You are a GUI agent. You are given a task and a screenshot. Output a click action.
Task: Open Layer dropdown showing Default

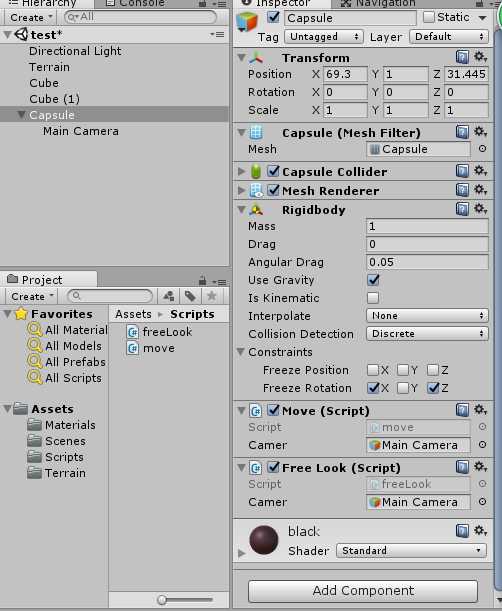tap(449, 37)
